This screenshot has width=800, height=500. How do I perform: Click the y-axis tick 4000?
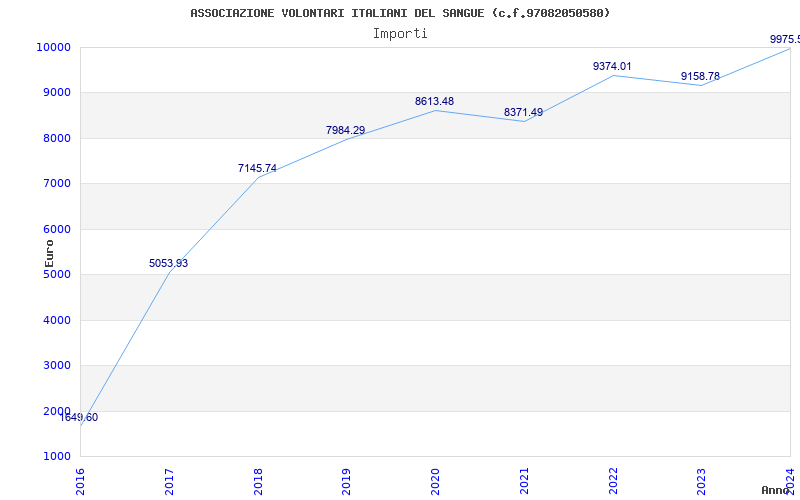56,320
